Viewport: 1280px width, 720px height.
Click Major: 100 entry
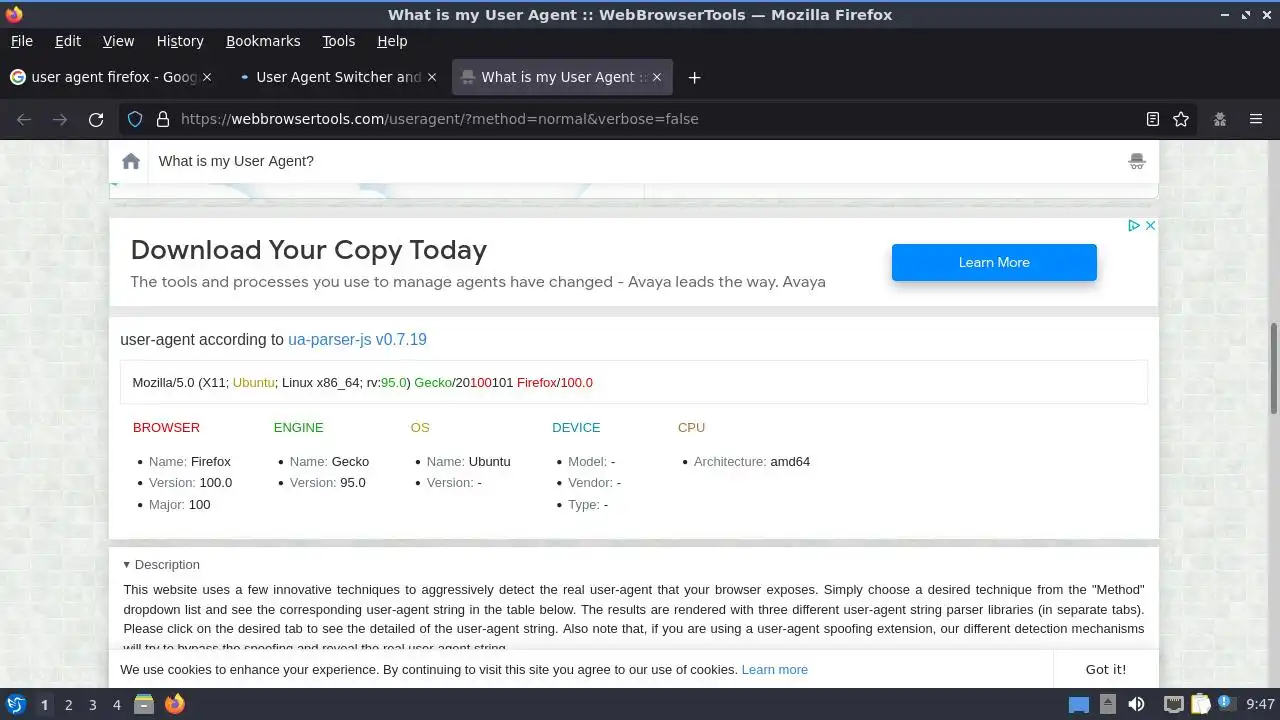[x=180, y=505]
